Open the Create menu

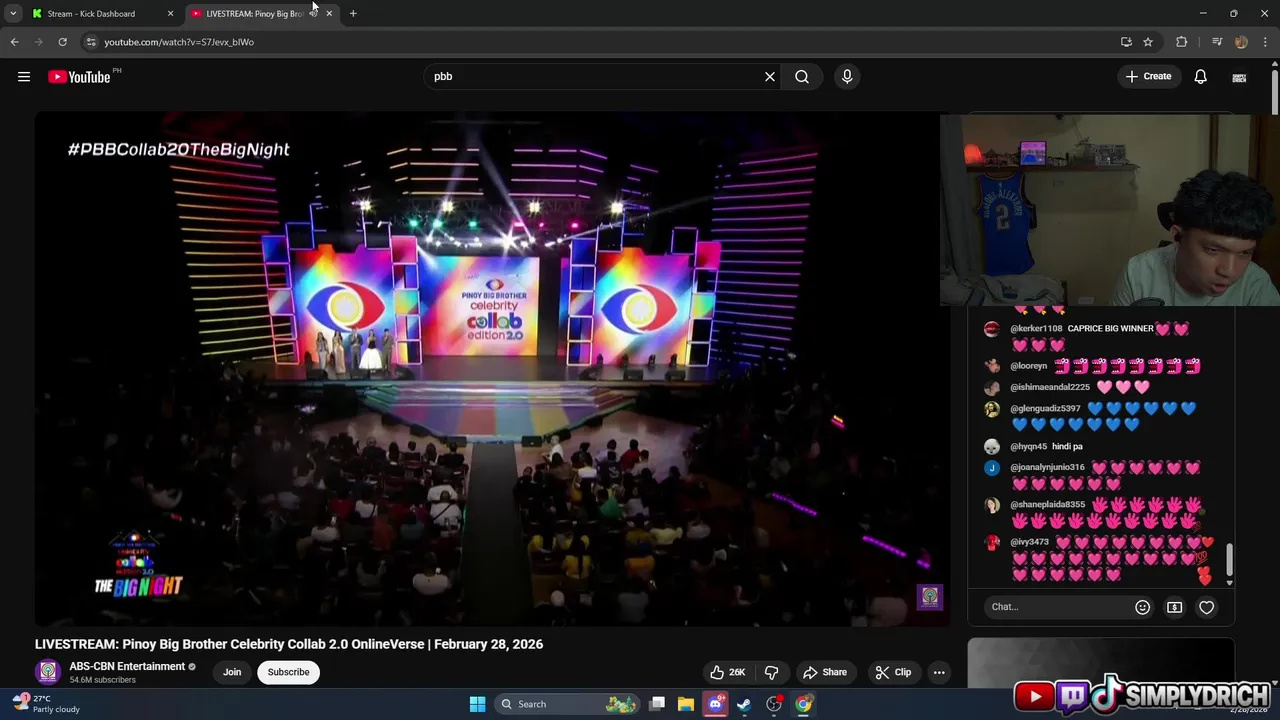(x=1148, y=76)
